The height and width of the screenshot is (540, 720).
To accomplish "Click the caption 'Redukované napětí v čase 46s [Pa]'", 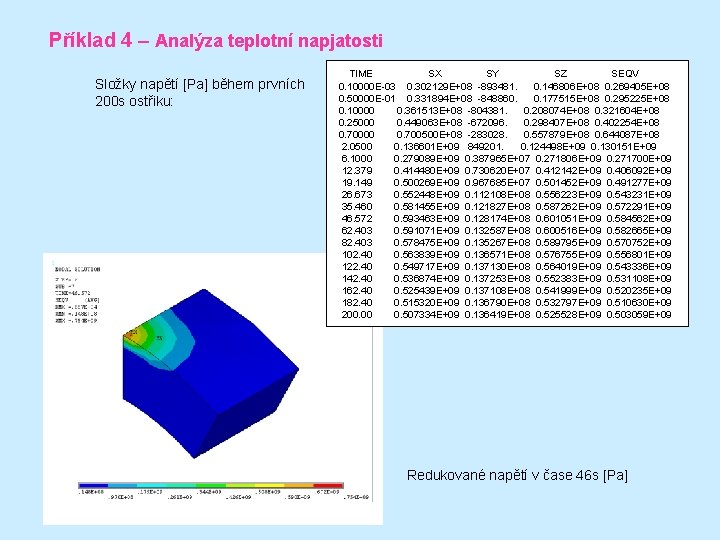I will 517,475.
